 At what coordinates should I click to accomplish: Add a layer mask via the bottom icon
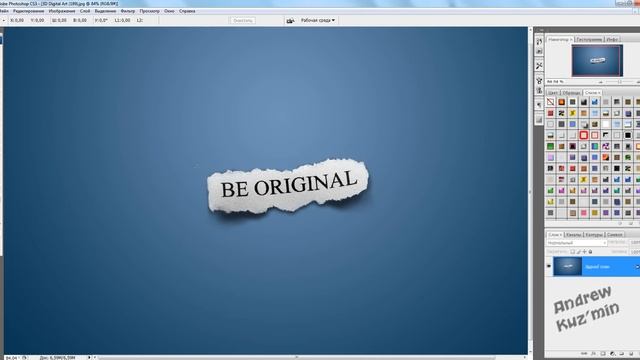click(603, 353)
